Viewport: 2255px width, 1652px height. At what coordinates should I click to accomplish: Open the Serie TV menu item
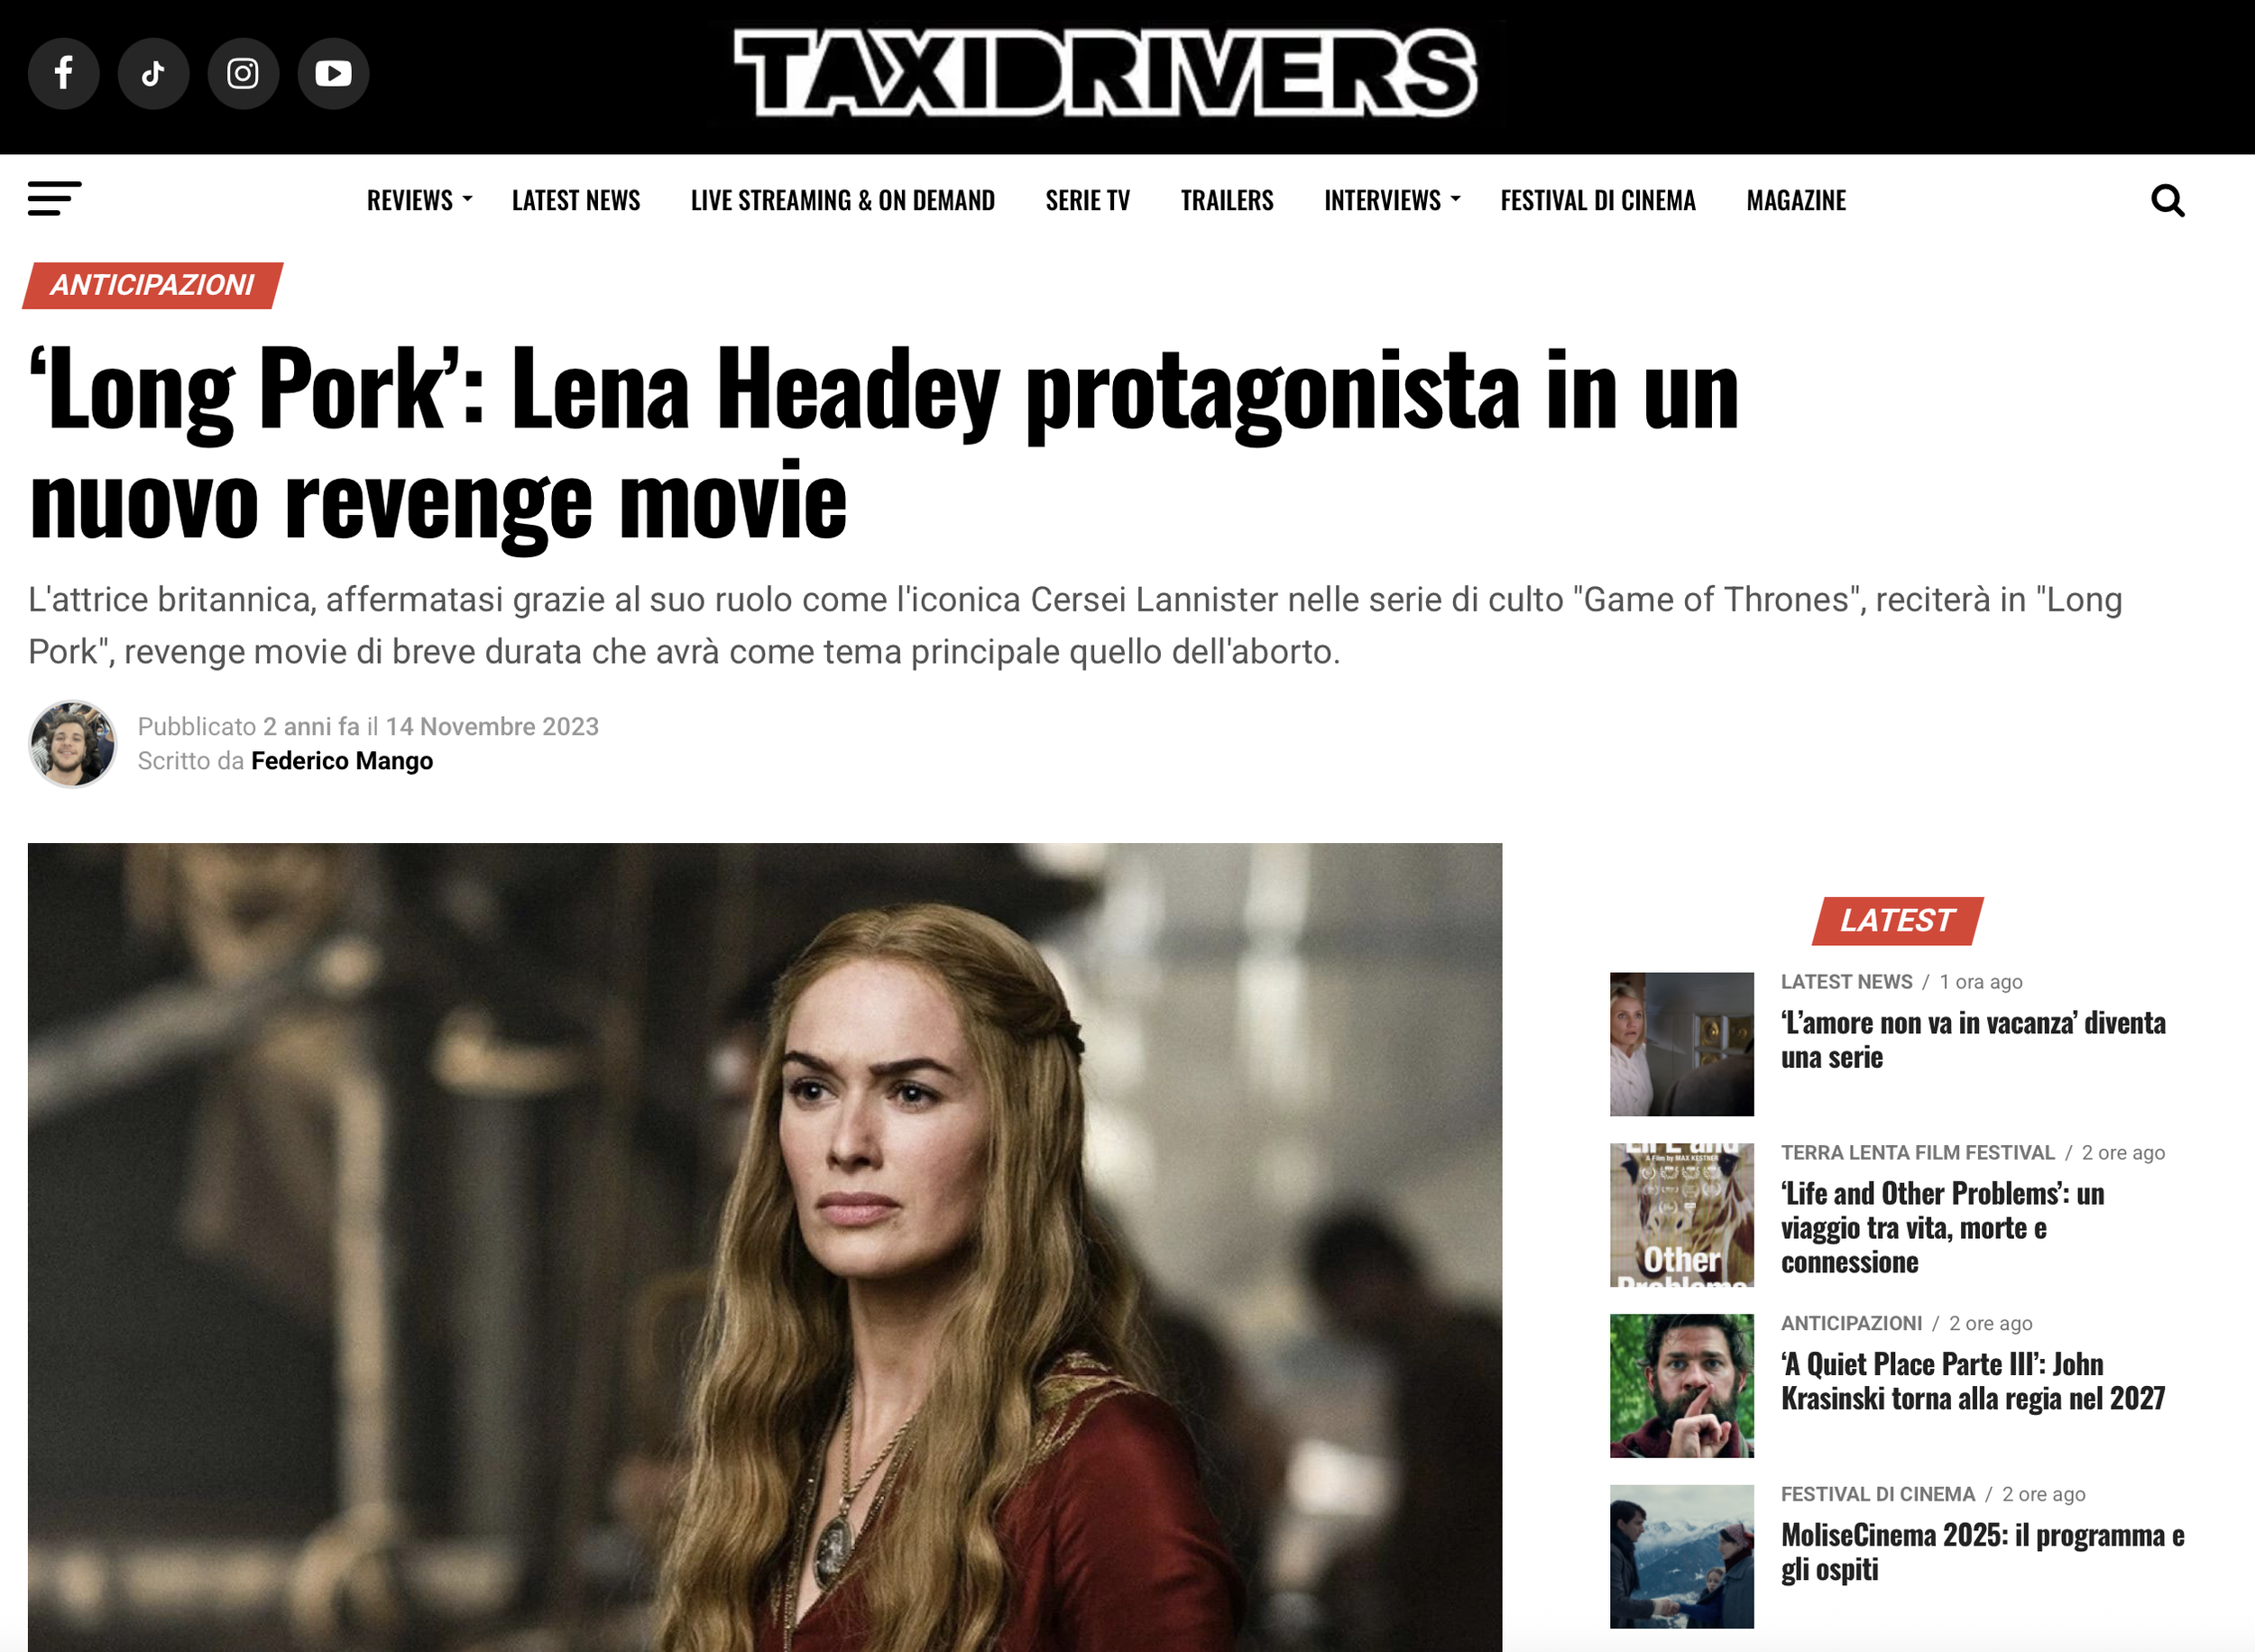[1087, 200]
